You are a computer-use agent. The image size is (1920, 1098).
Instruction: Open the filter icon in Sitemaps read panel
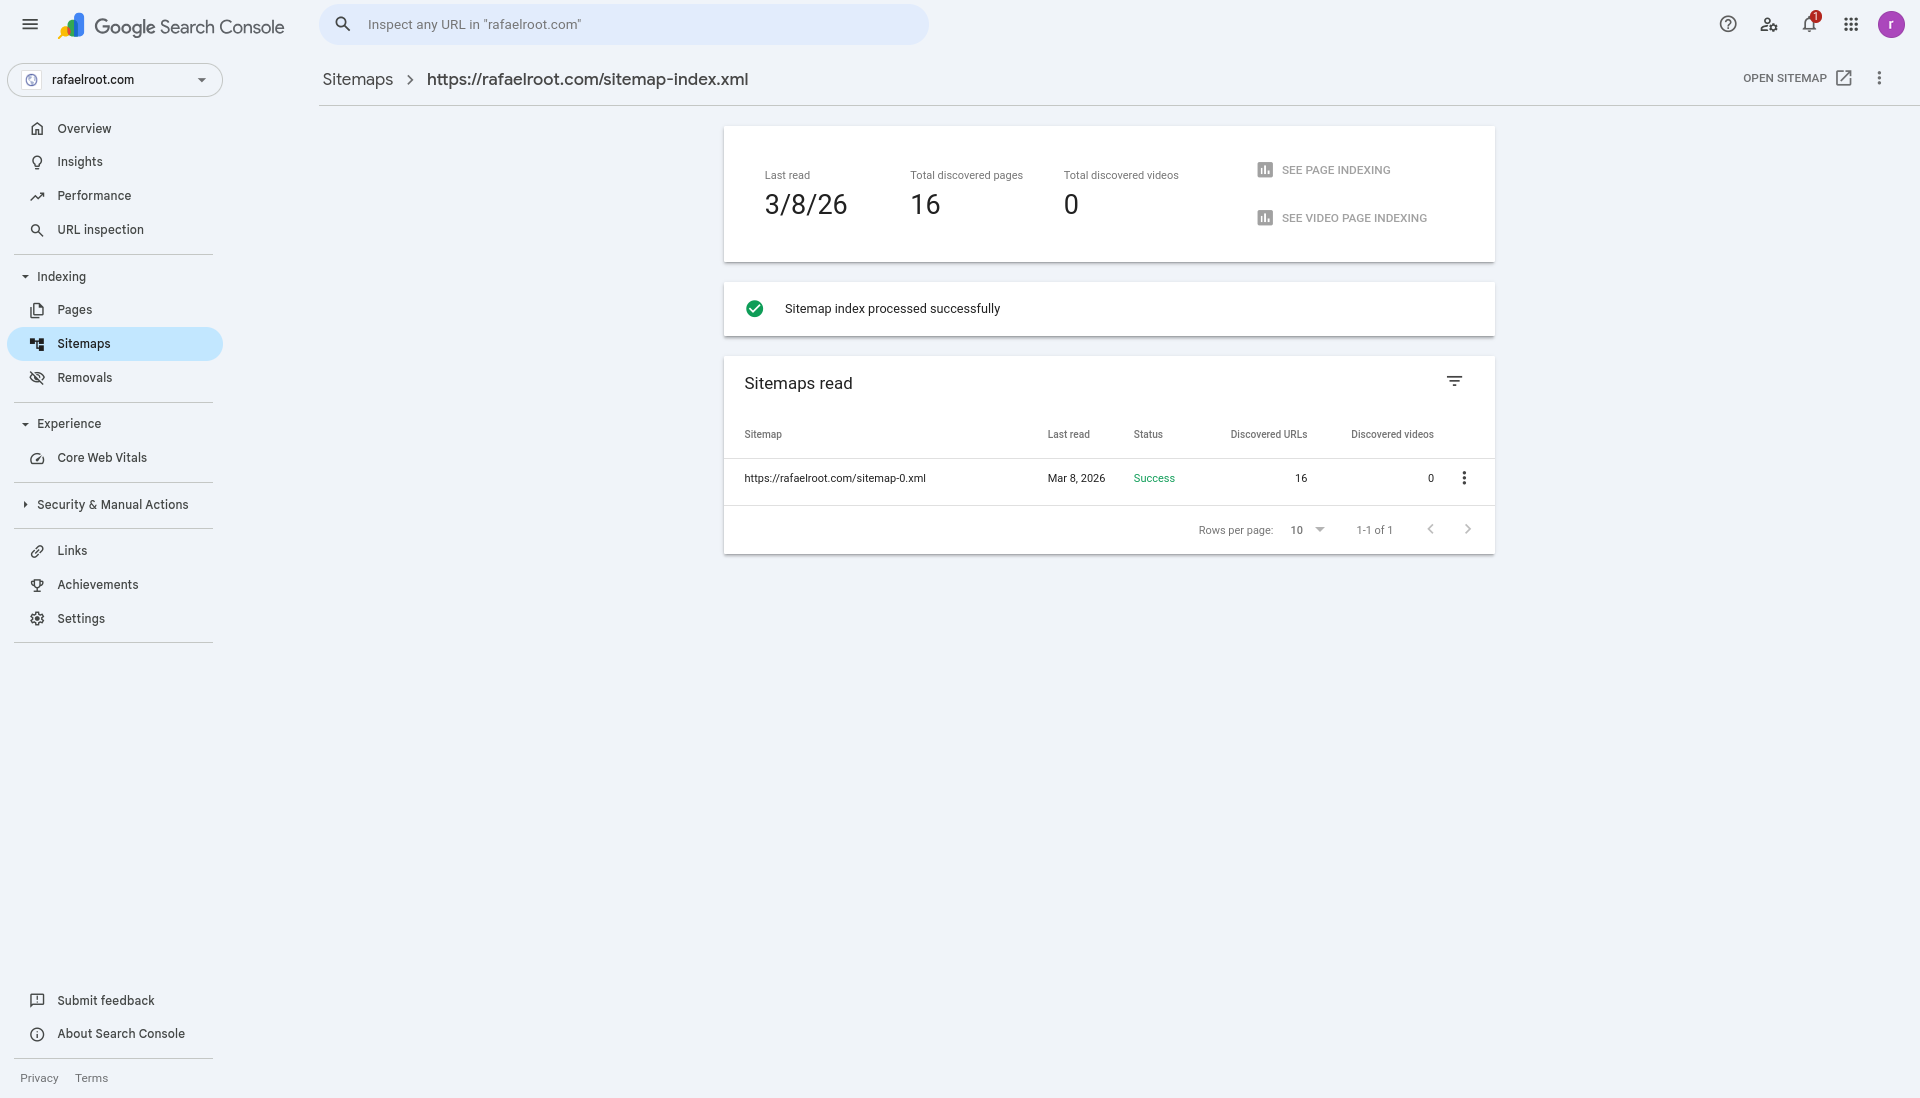[1454, 381]
